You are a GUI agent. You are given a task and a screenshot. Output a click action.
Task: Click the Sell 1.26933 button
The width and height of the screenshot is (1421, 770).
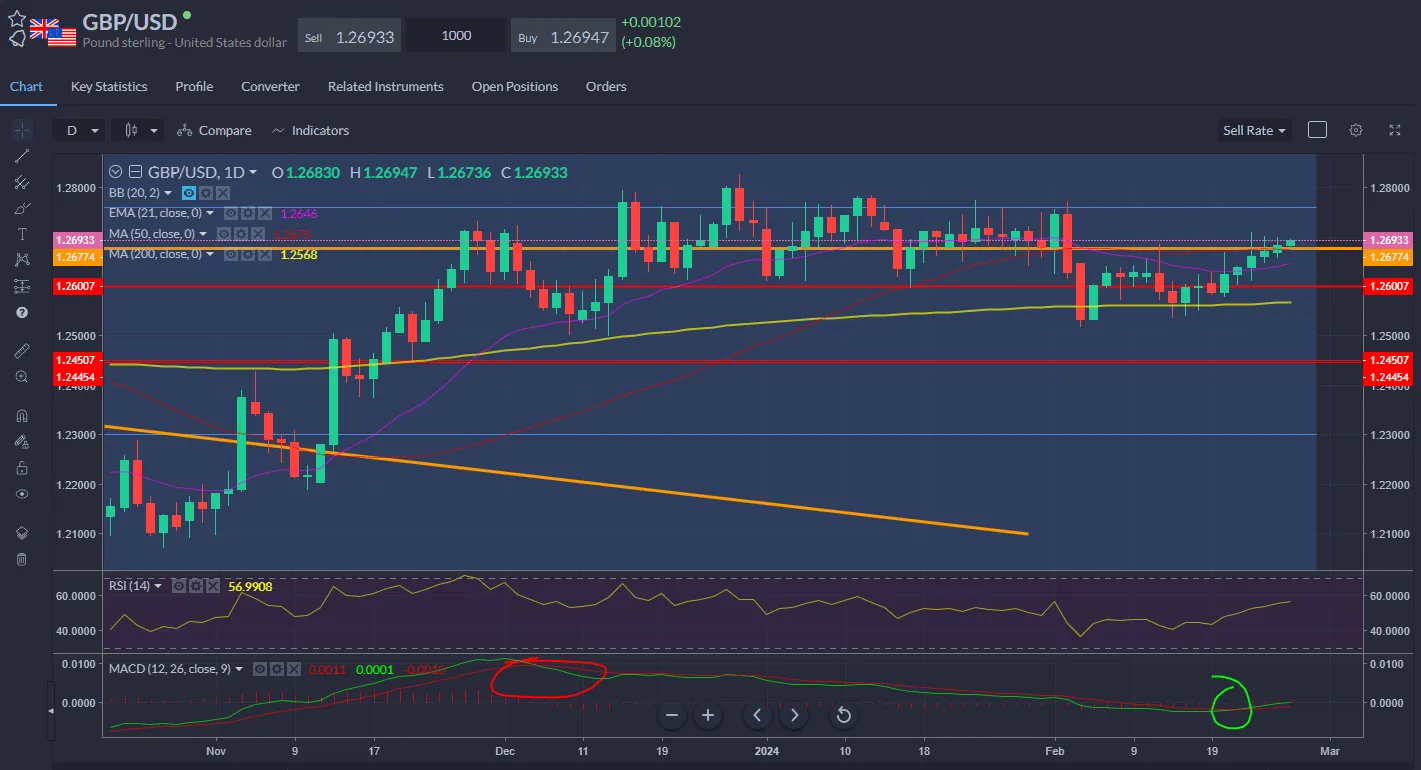tap(349, 36)
